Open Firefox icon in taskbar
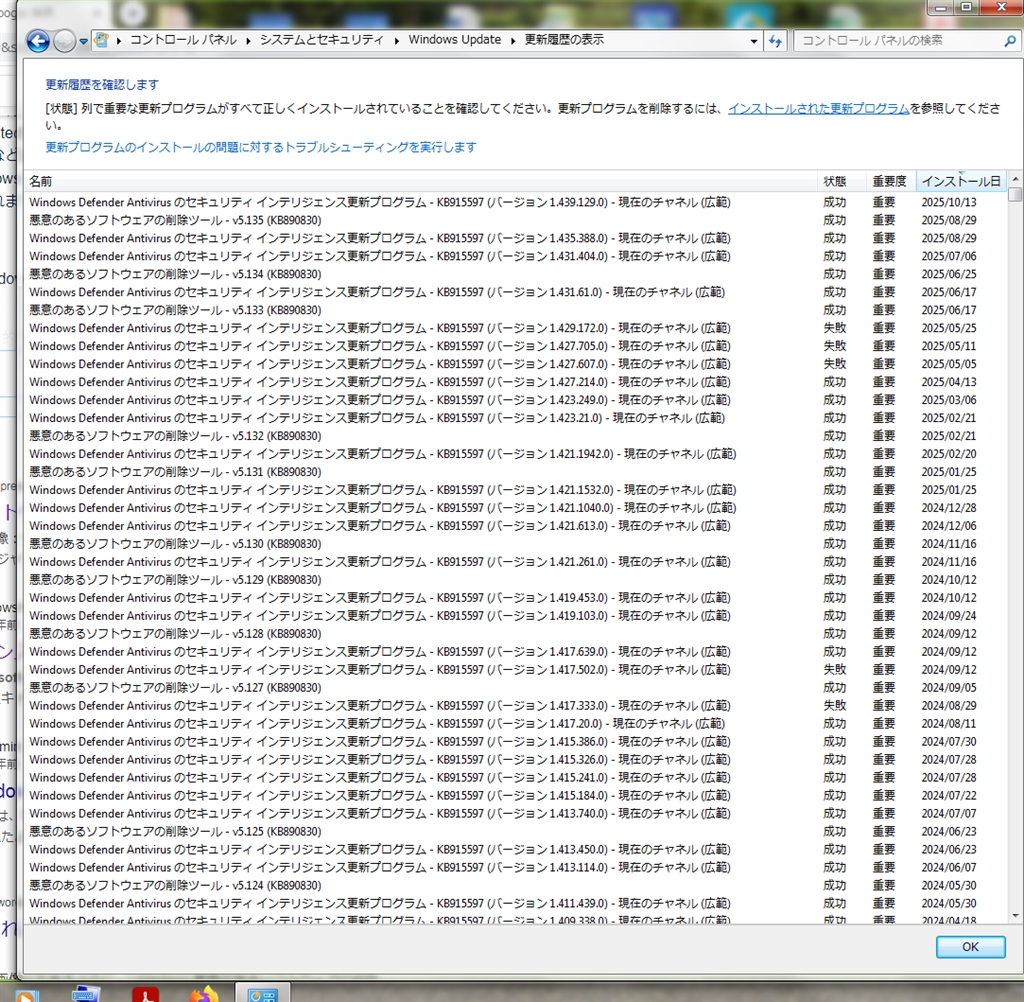1024x1002 pixels. click(204, 994)
